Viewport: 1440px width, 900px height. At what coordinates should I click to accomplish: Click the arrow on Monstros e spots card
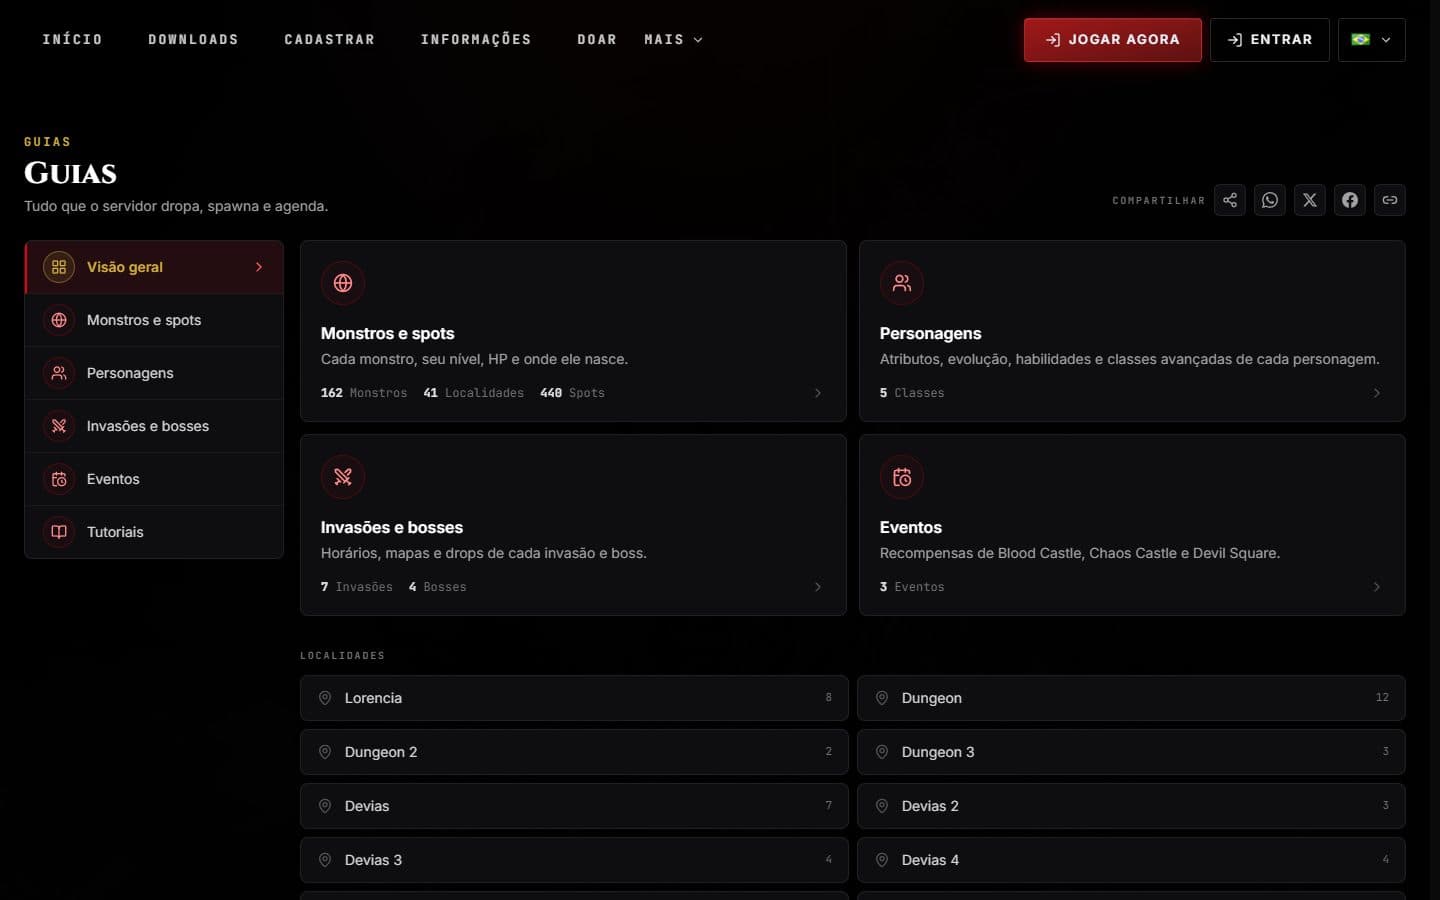coord(818,393)
